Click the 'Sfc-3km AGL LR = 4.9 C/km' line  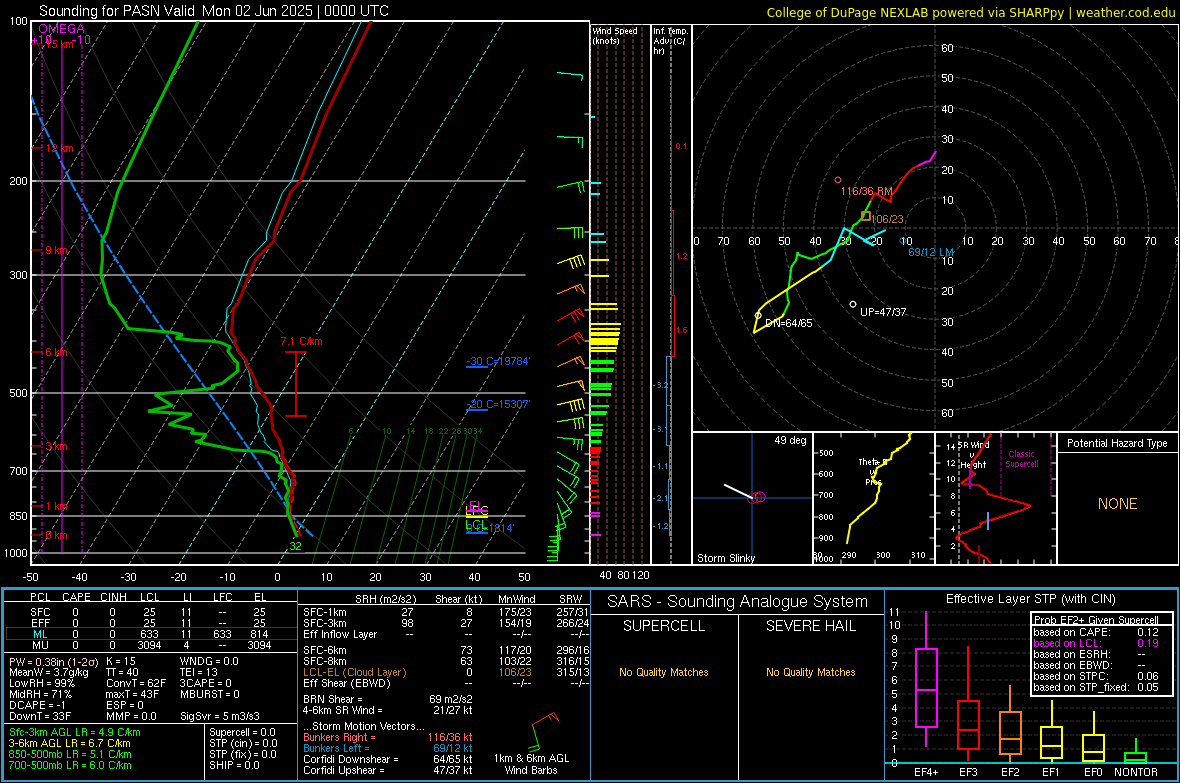pyautogui.click(x=75, y=733)
